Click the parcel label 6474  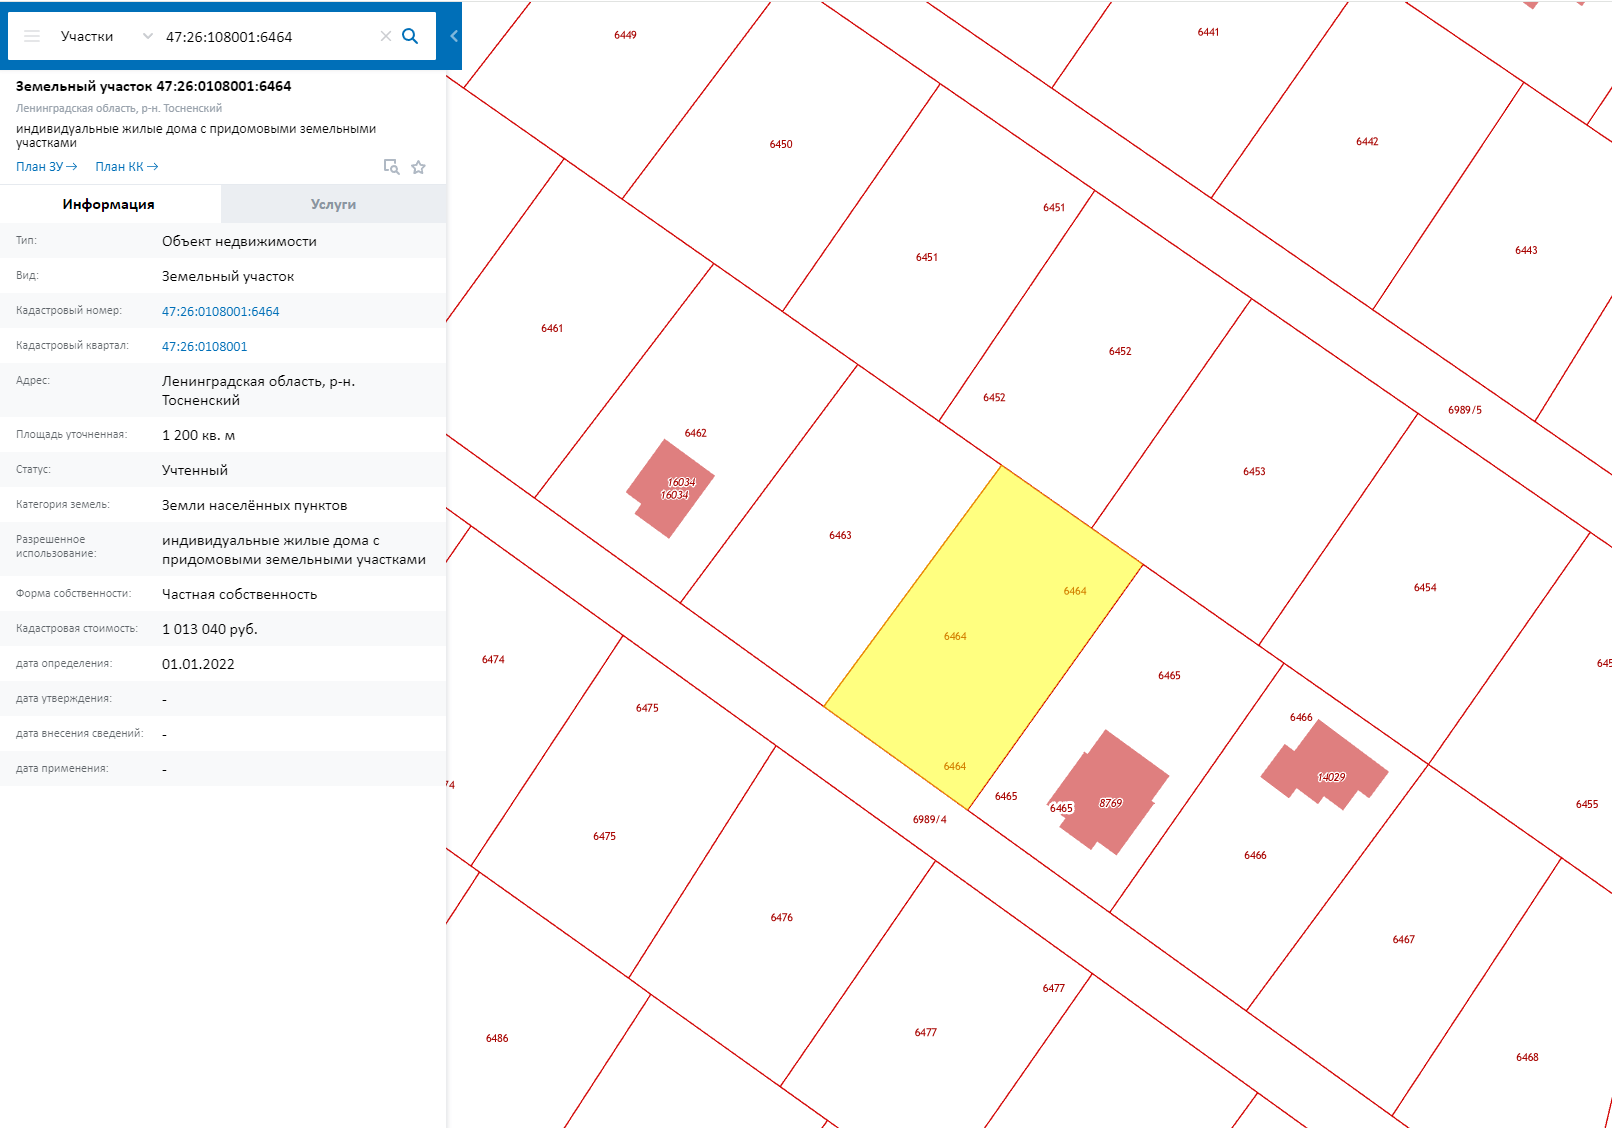493,659
